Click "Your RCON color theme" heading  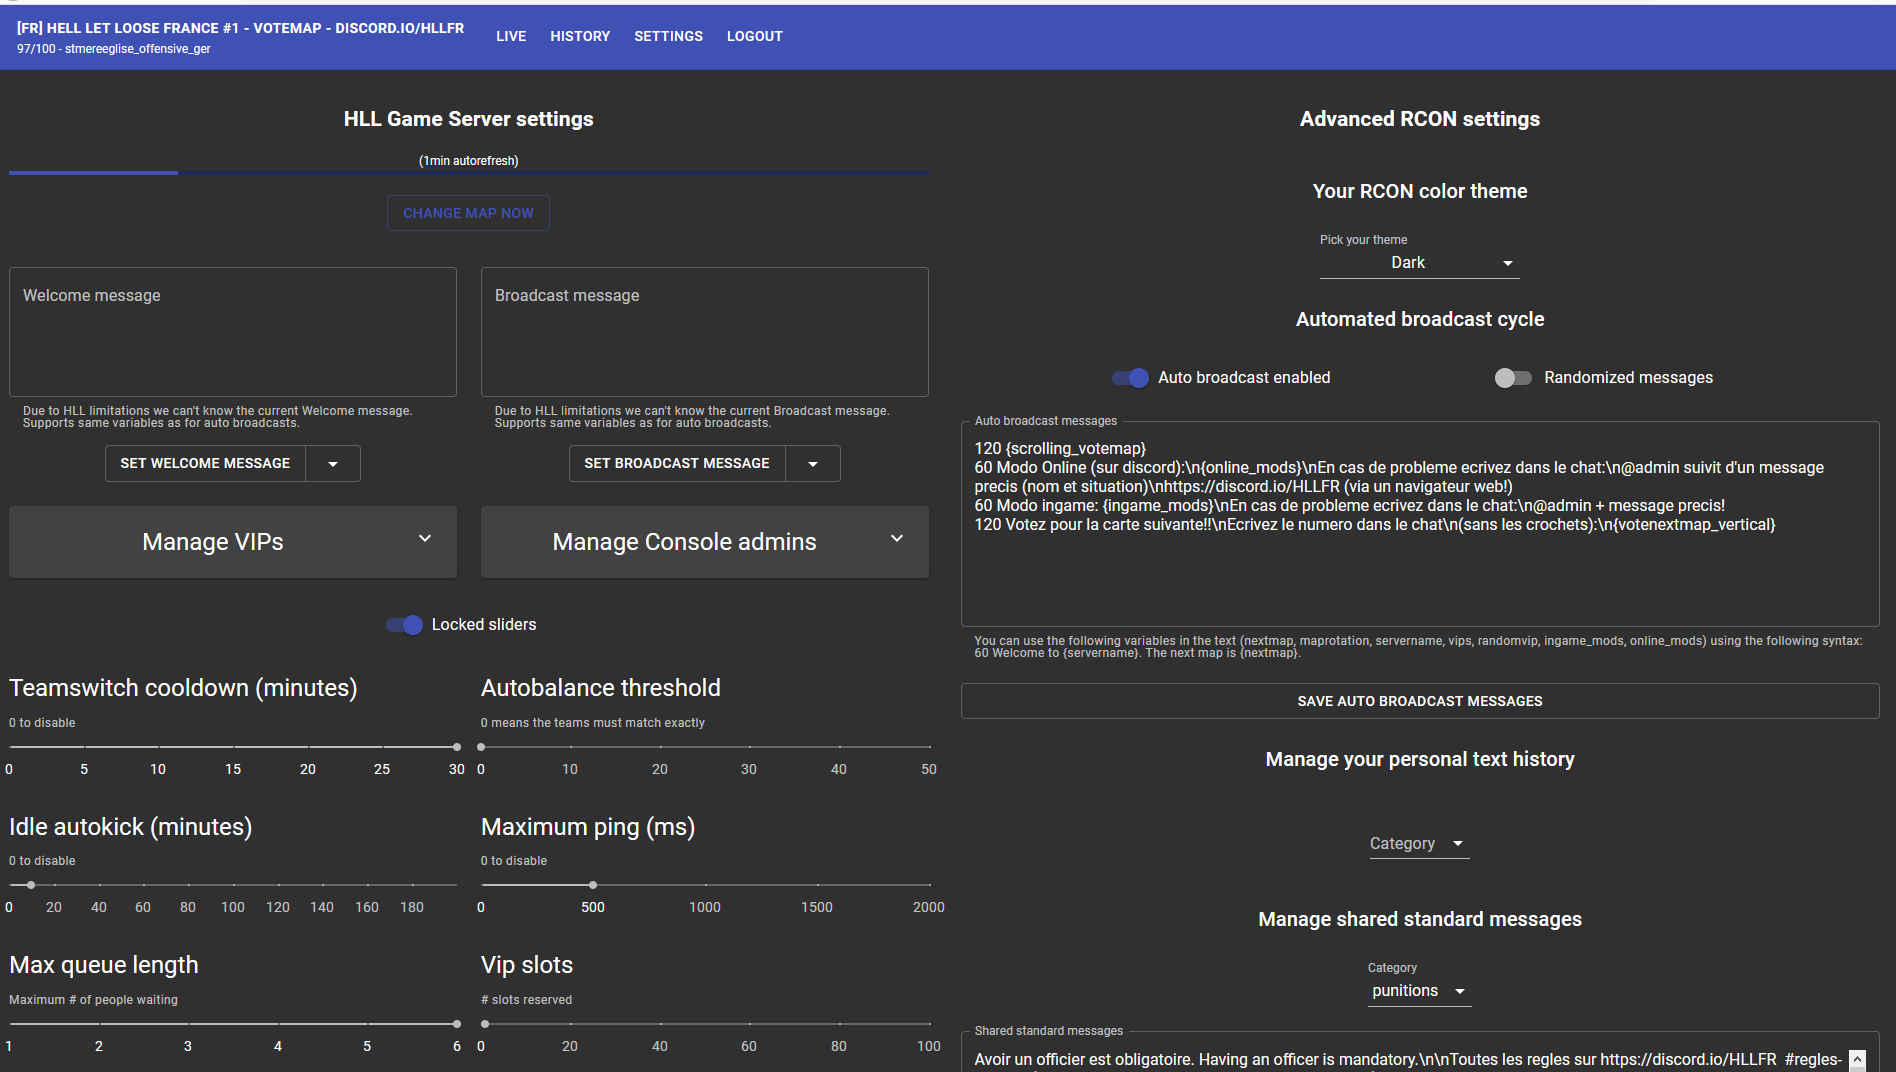(x=1420, y=191)
